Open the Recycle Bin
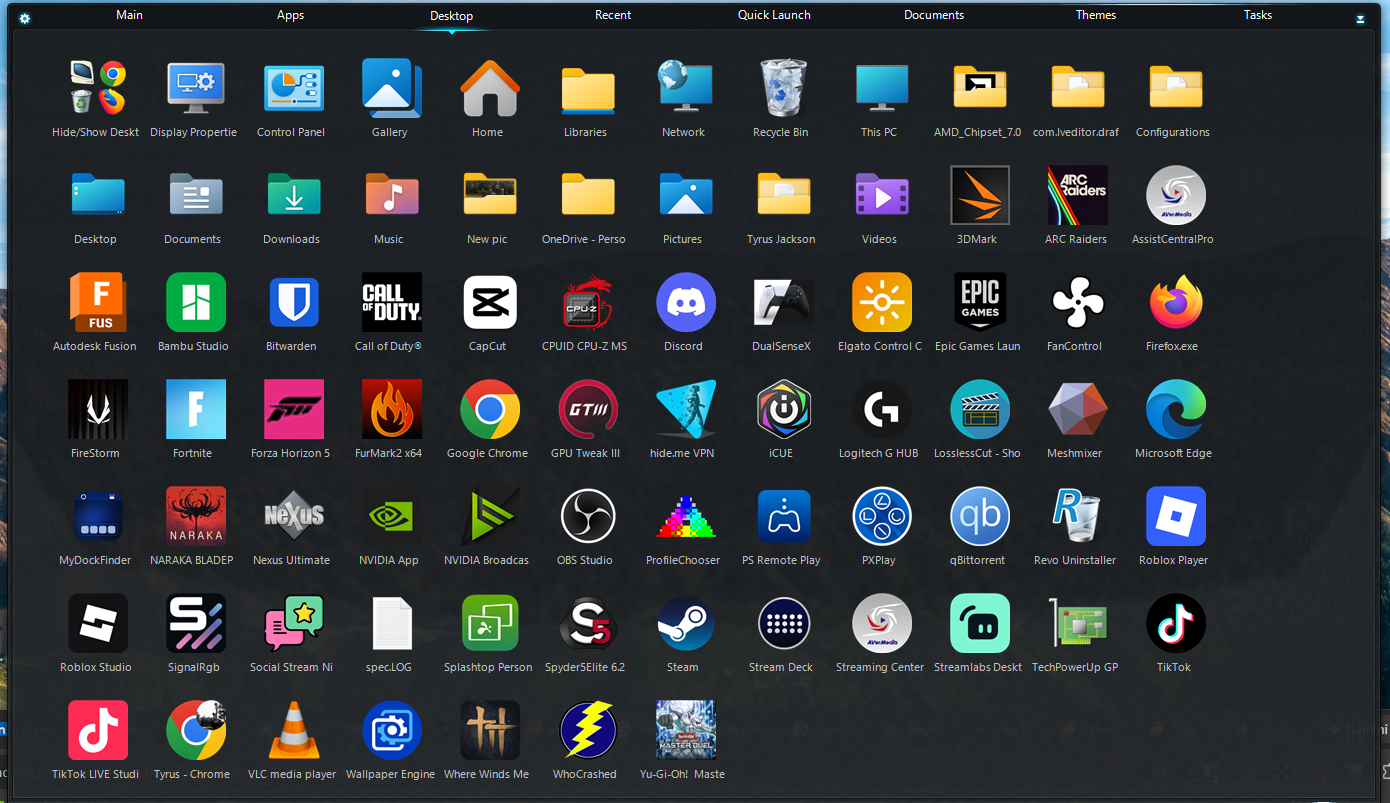1390x803 pixels. coord(783,89)
